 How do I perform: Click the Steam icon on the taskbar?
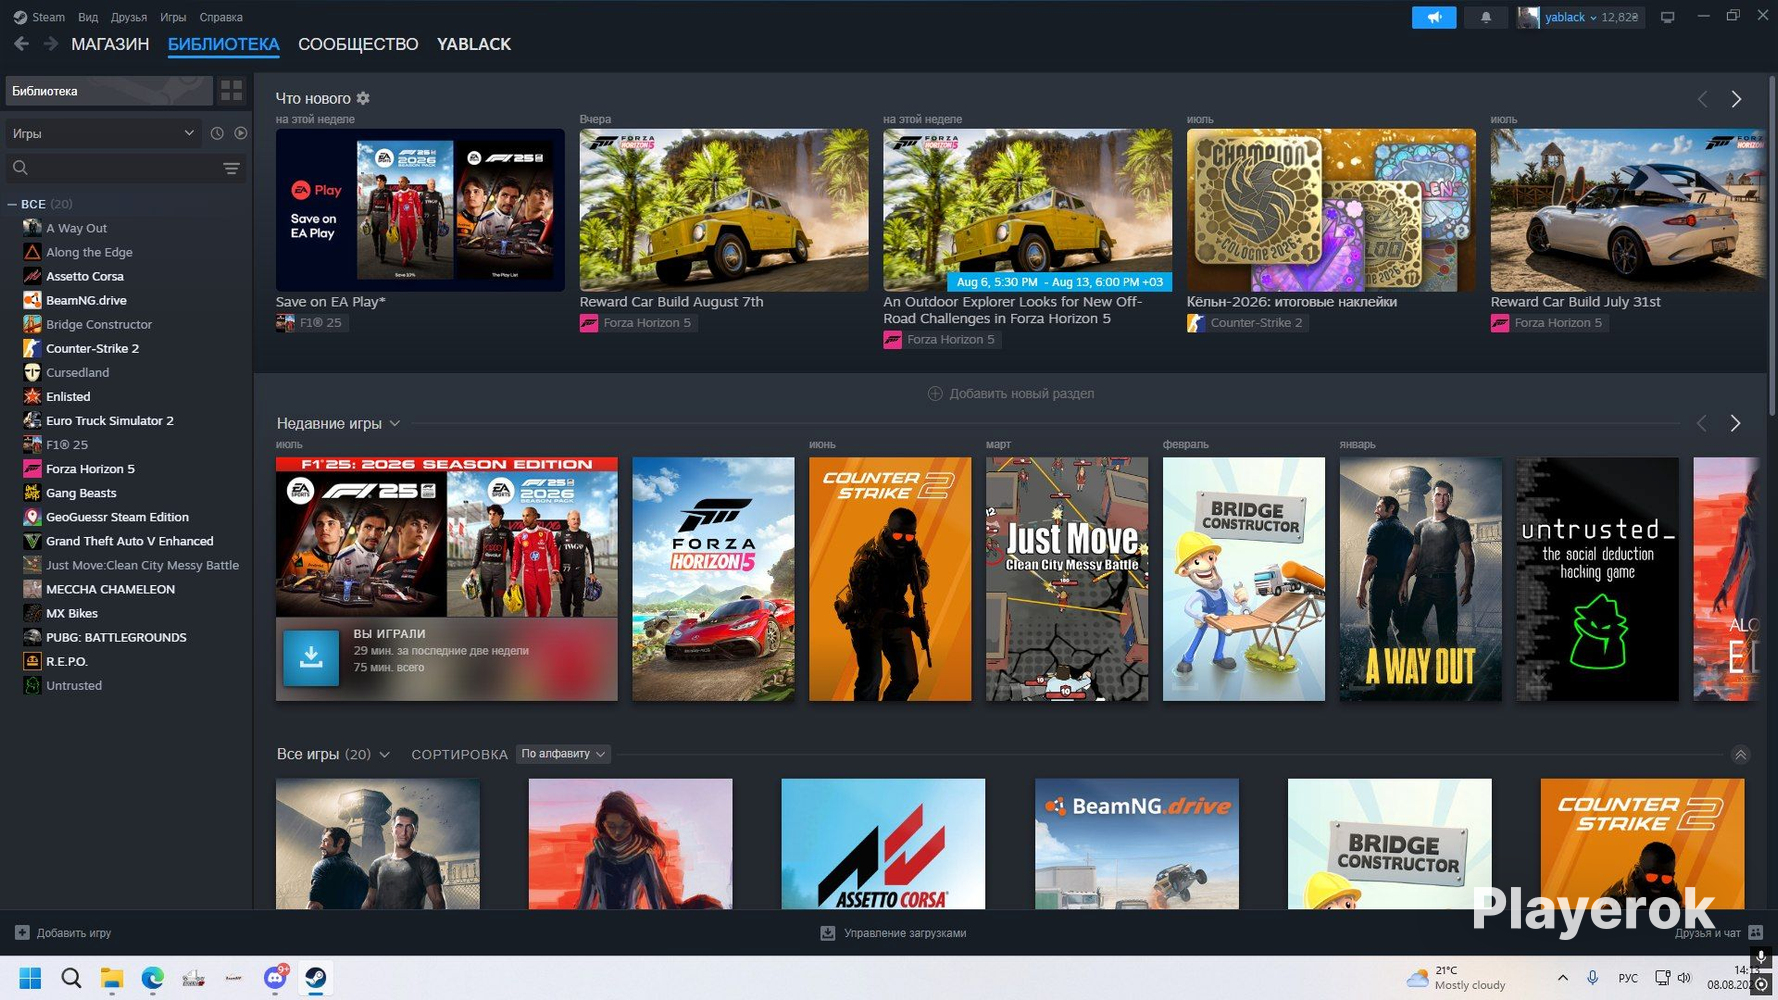pyautogui.click(x=316, y=978)
